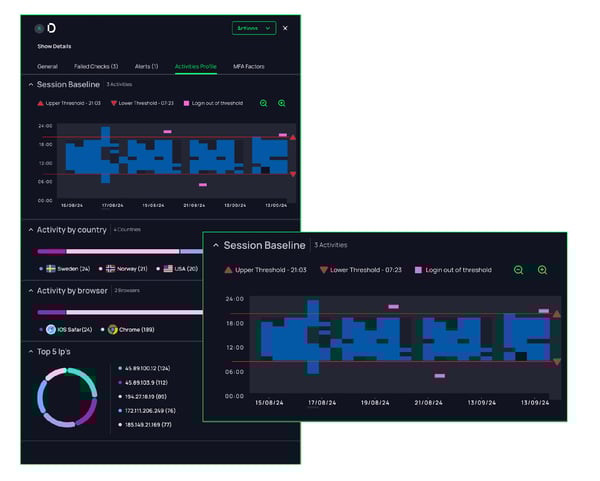Click the Norway (21) legend label
This screenshot has height=481, width=600.
click(132, 269)
